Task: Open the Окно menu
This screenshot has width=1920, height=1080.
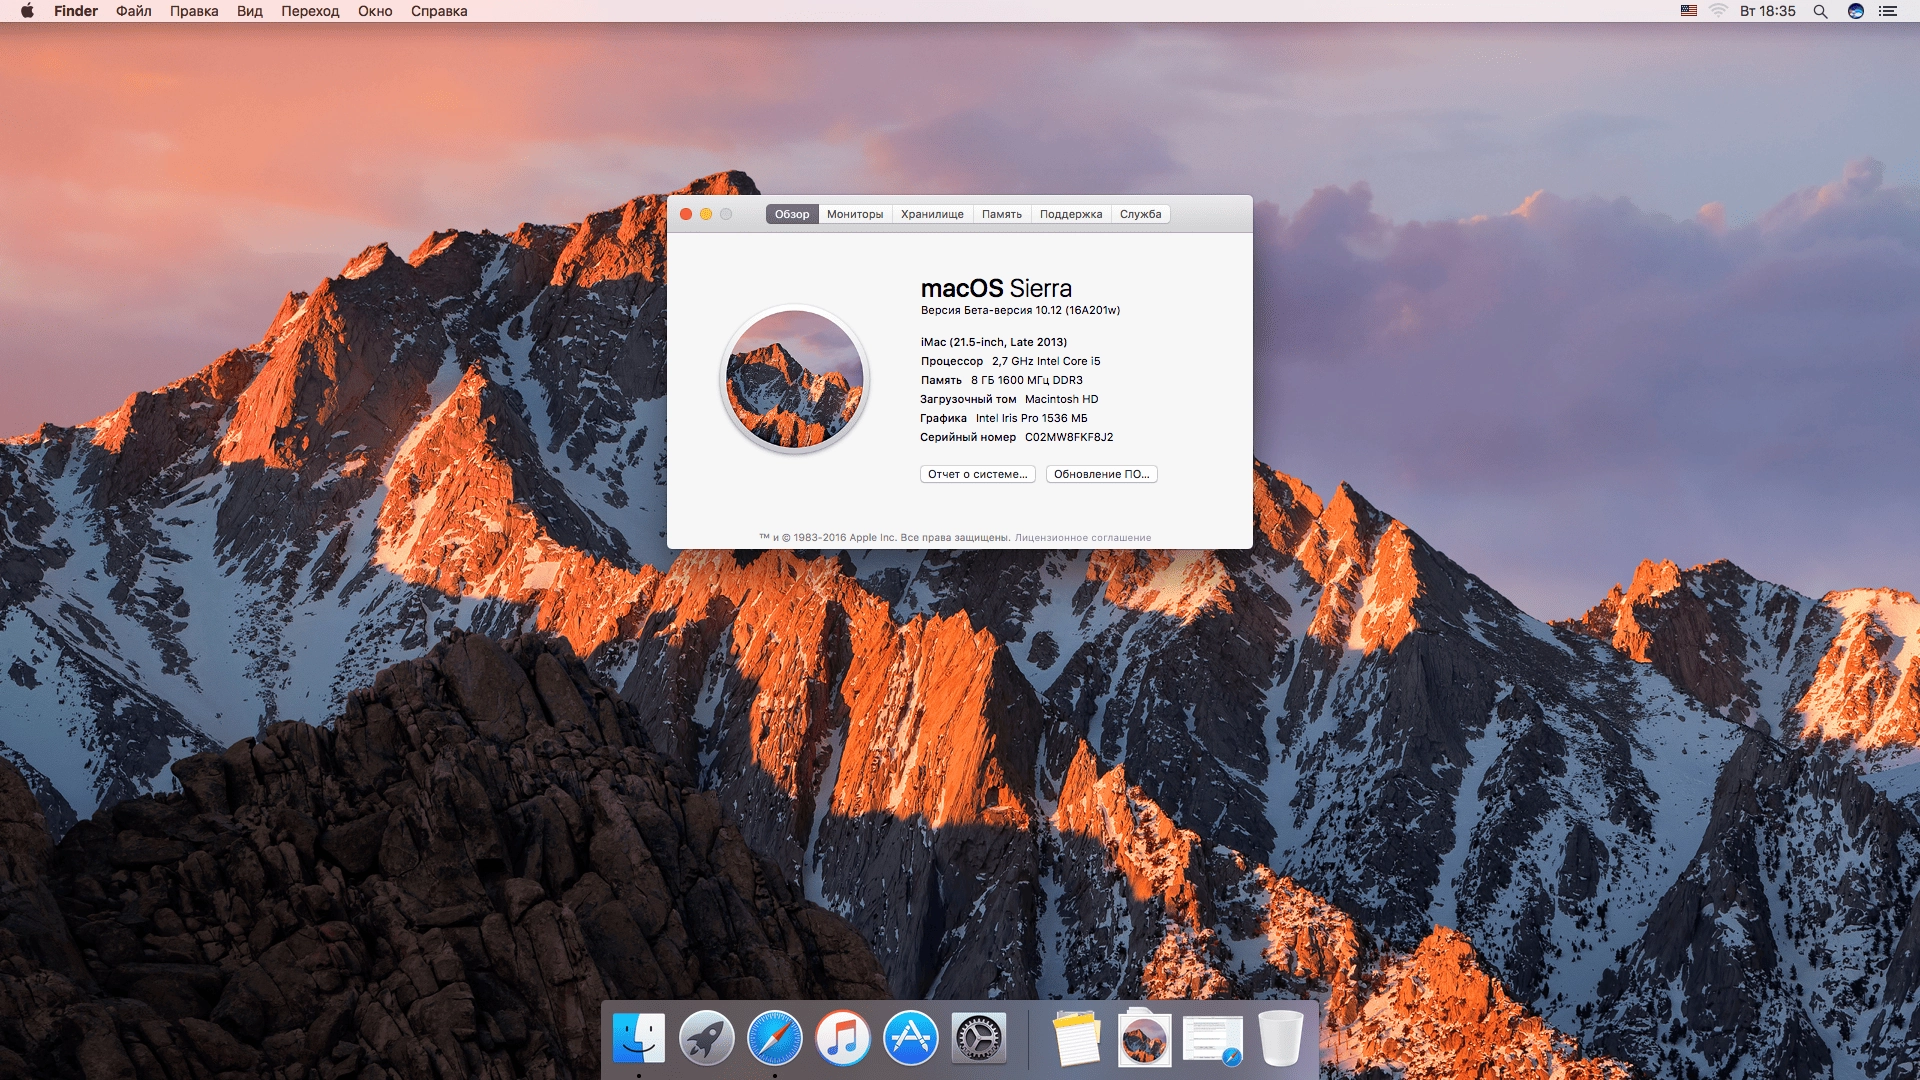Action: [x=375, y=11]
